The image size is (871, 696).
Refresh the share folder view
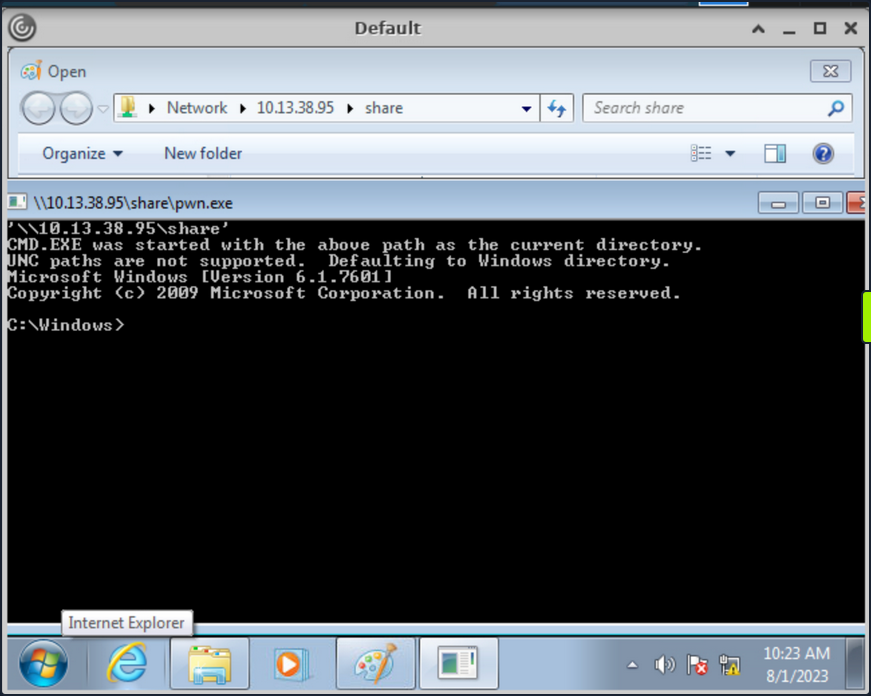coord(557,107)
